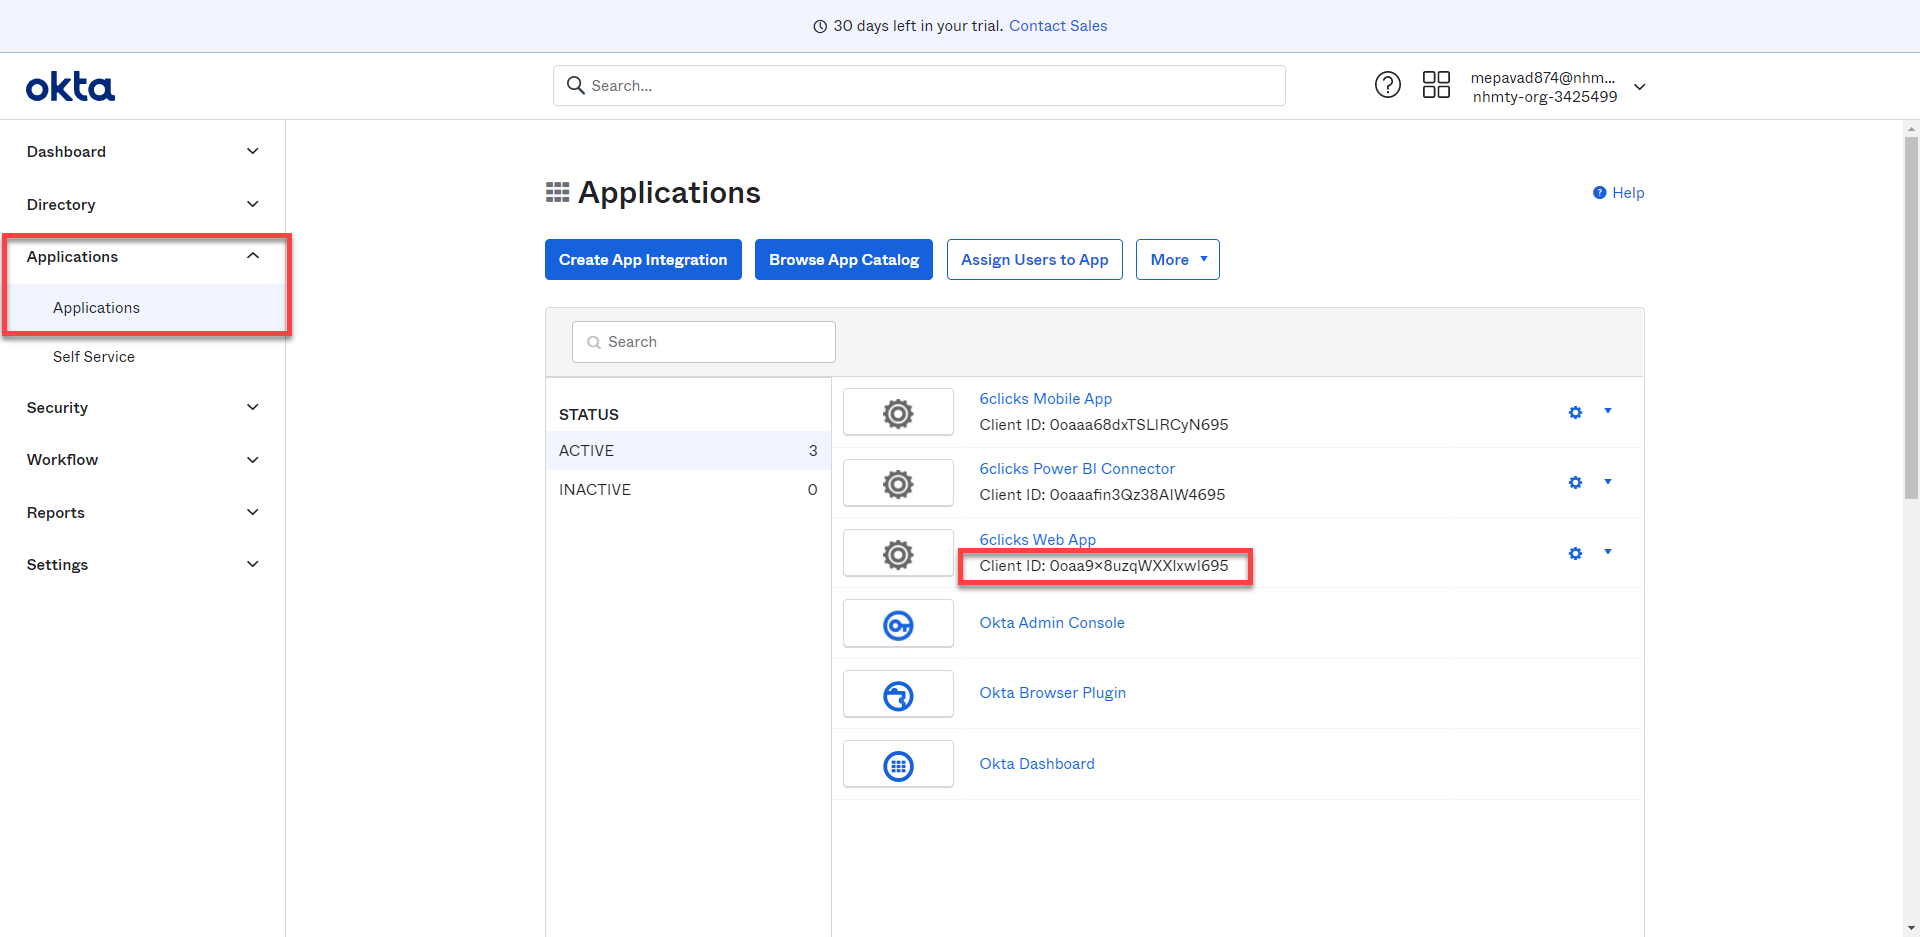Click the 6clicks Web App gear logo
Viewport: 1920px width, 937px height.
click(x=898, y=554)
